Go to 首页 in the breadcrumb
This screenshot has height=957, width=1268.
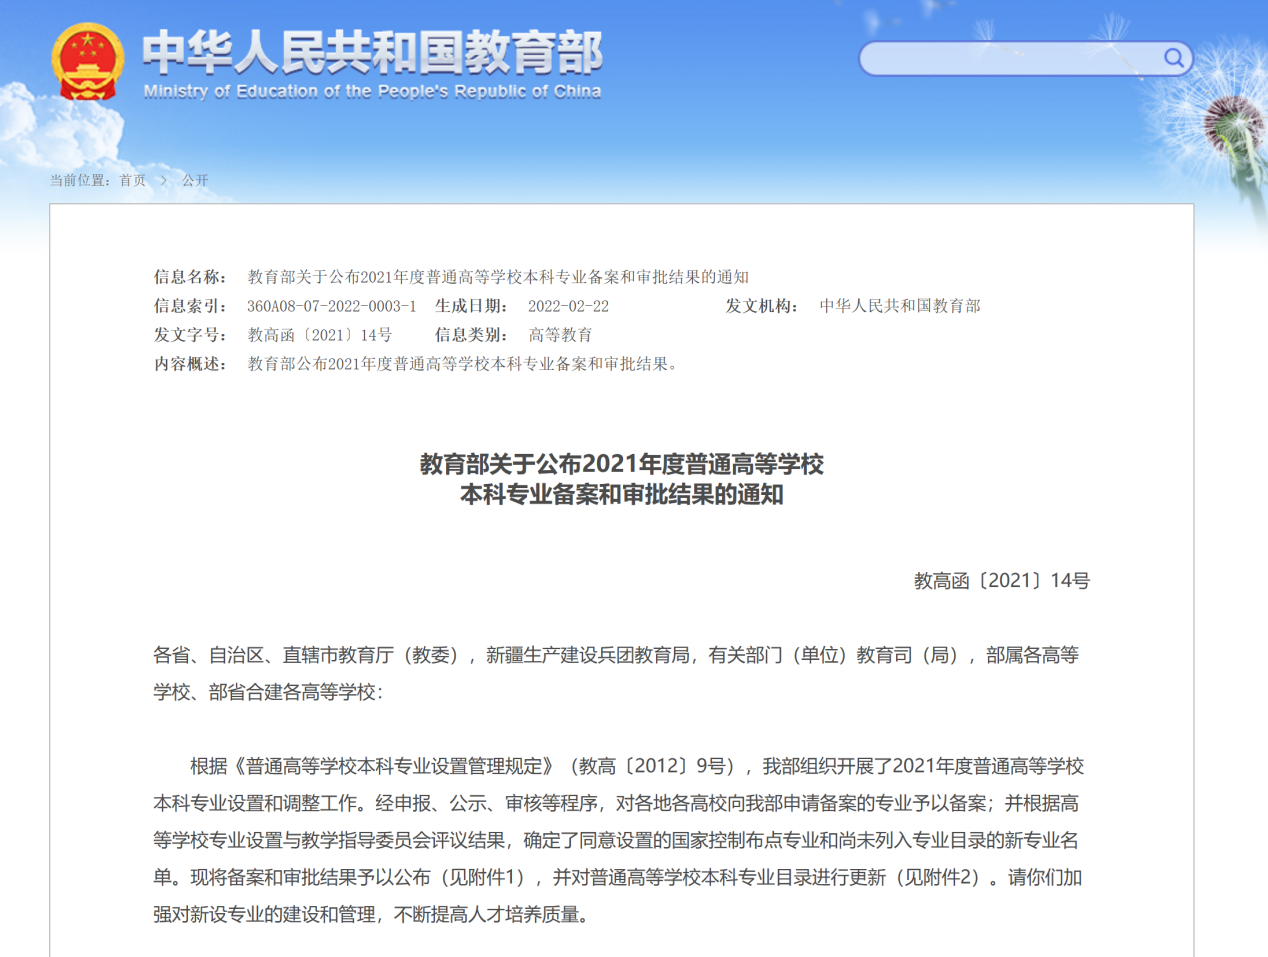133,181
